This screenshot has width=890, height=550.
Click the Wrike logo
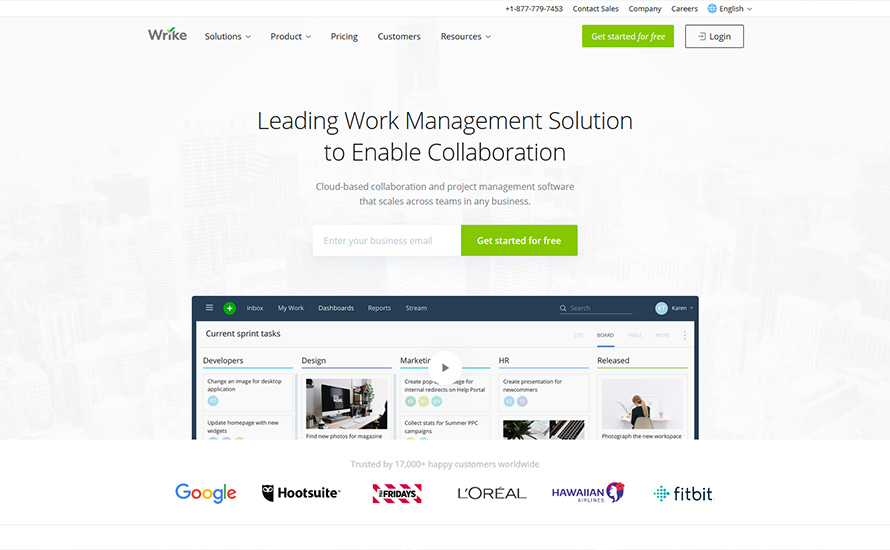click(167, 35)
